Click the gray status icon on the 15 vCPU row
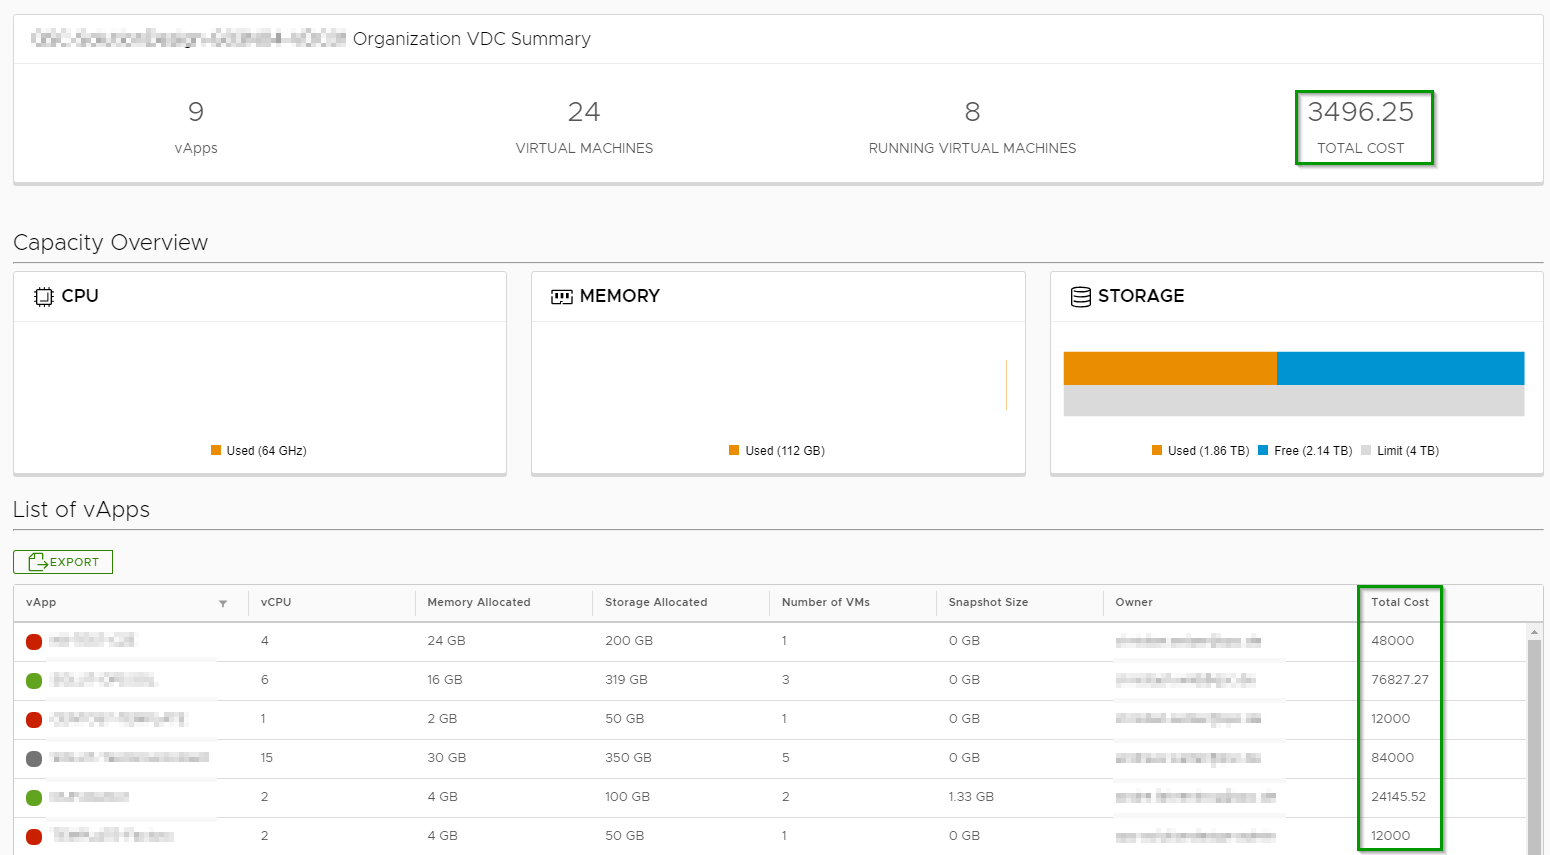 pyautogui.click(x=34, y=759)
